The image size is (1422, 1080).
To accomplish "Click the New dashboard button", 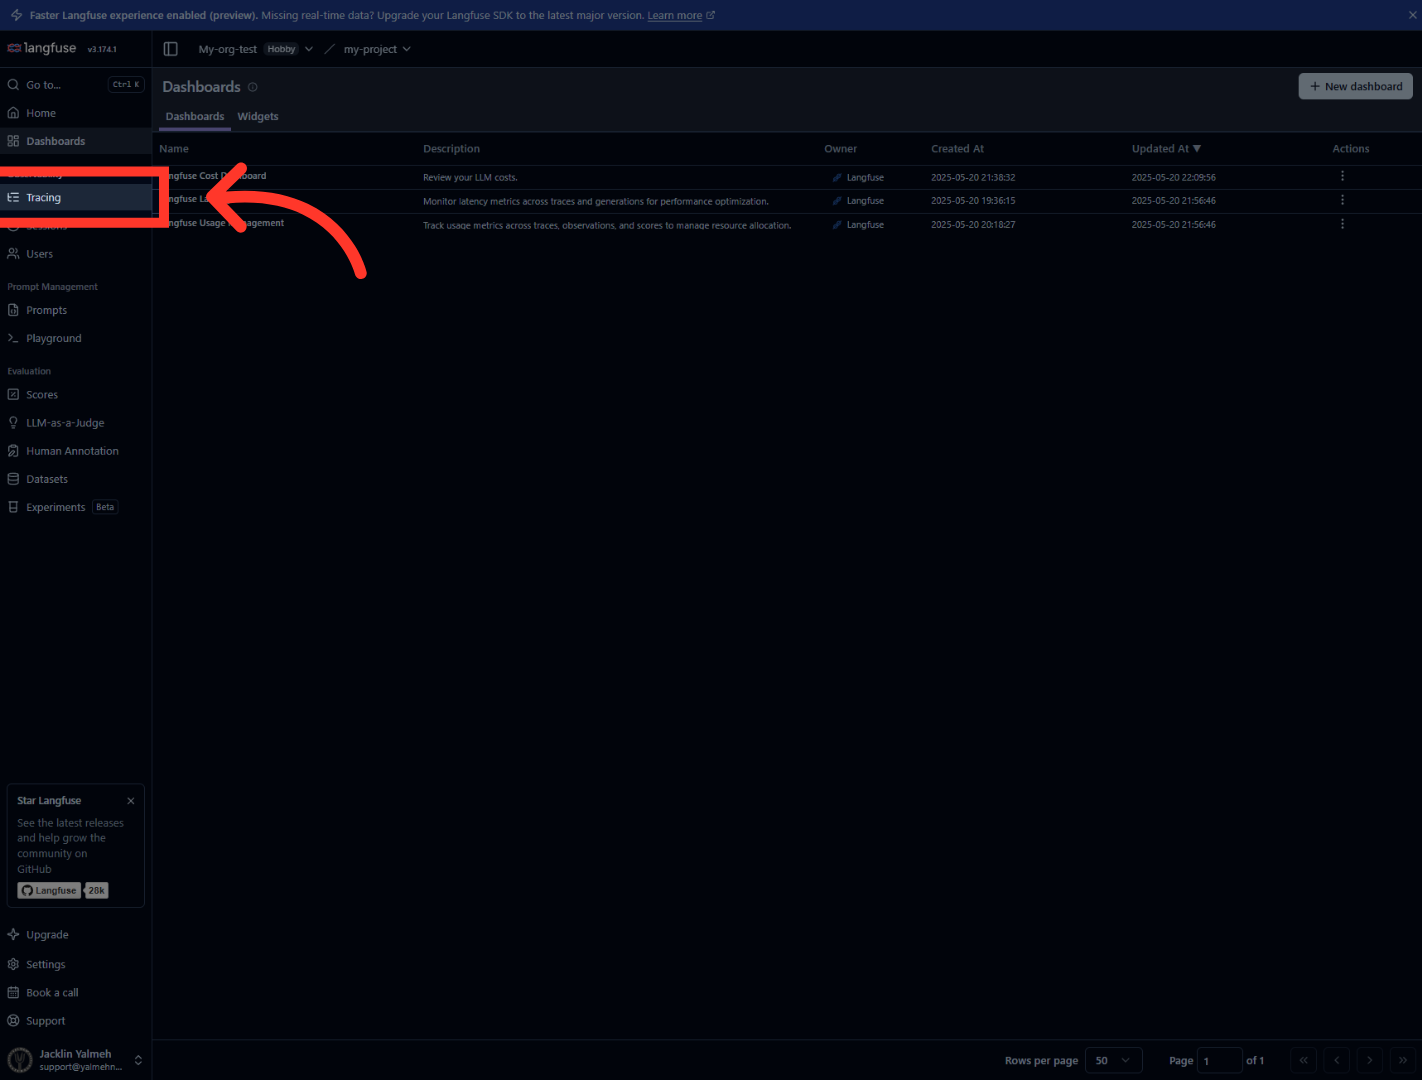I will [1355, 86].
